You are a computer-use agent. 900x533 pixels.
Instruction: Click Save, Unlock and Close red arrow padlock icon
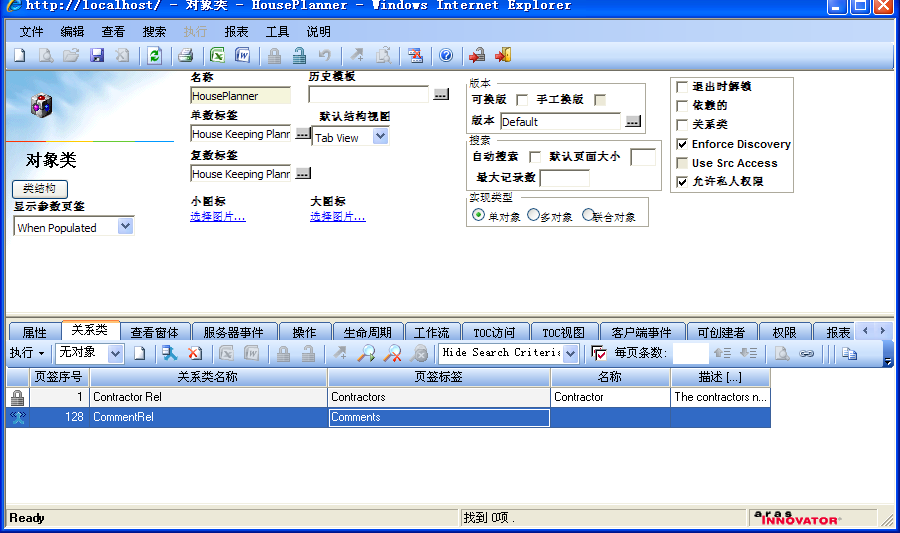coord(477,56)
